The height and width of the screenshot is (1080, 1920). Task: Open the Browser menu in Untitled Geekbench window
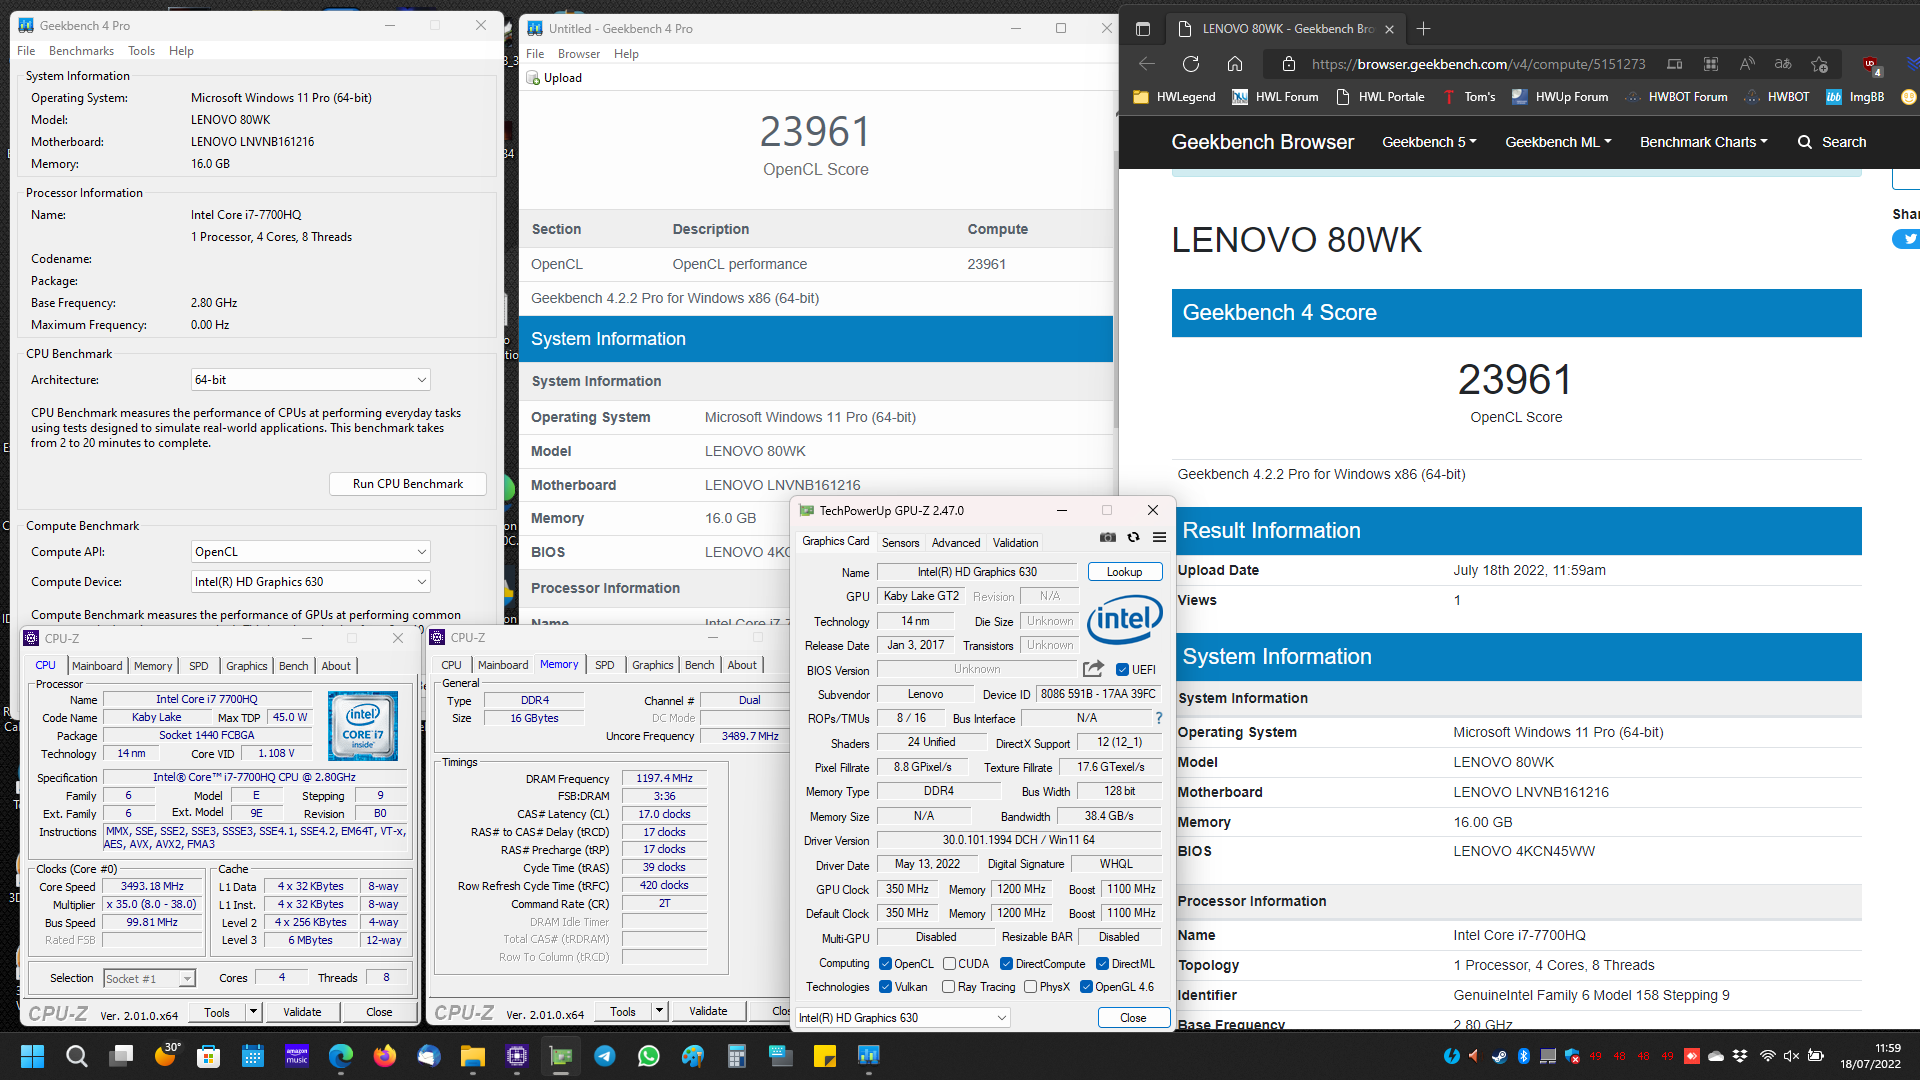(579, 54)
